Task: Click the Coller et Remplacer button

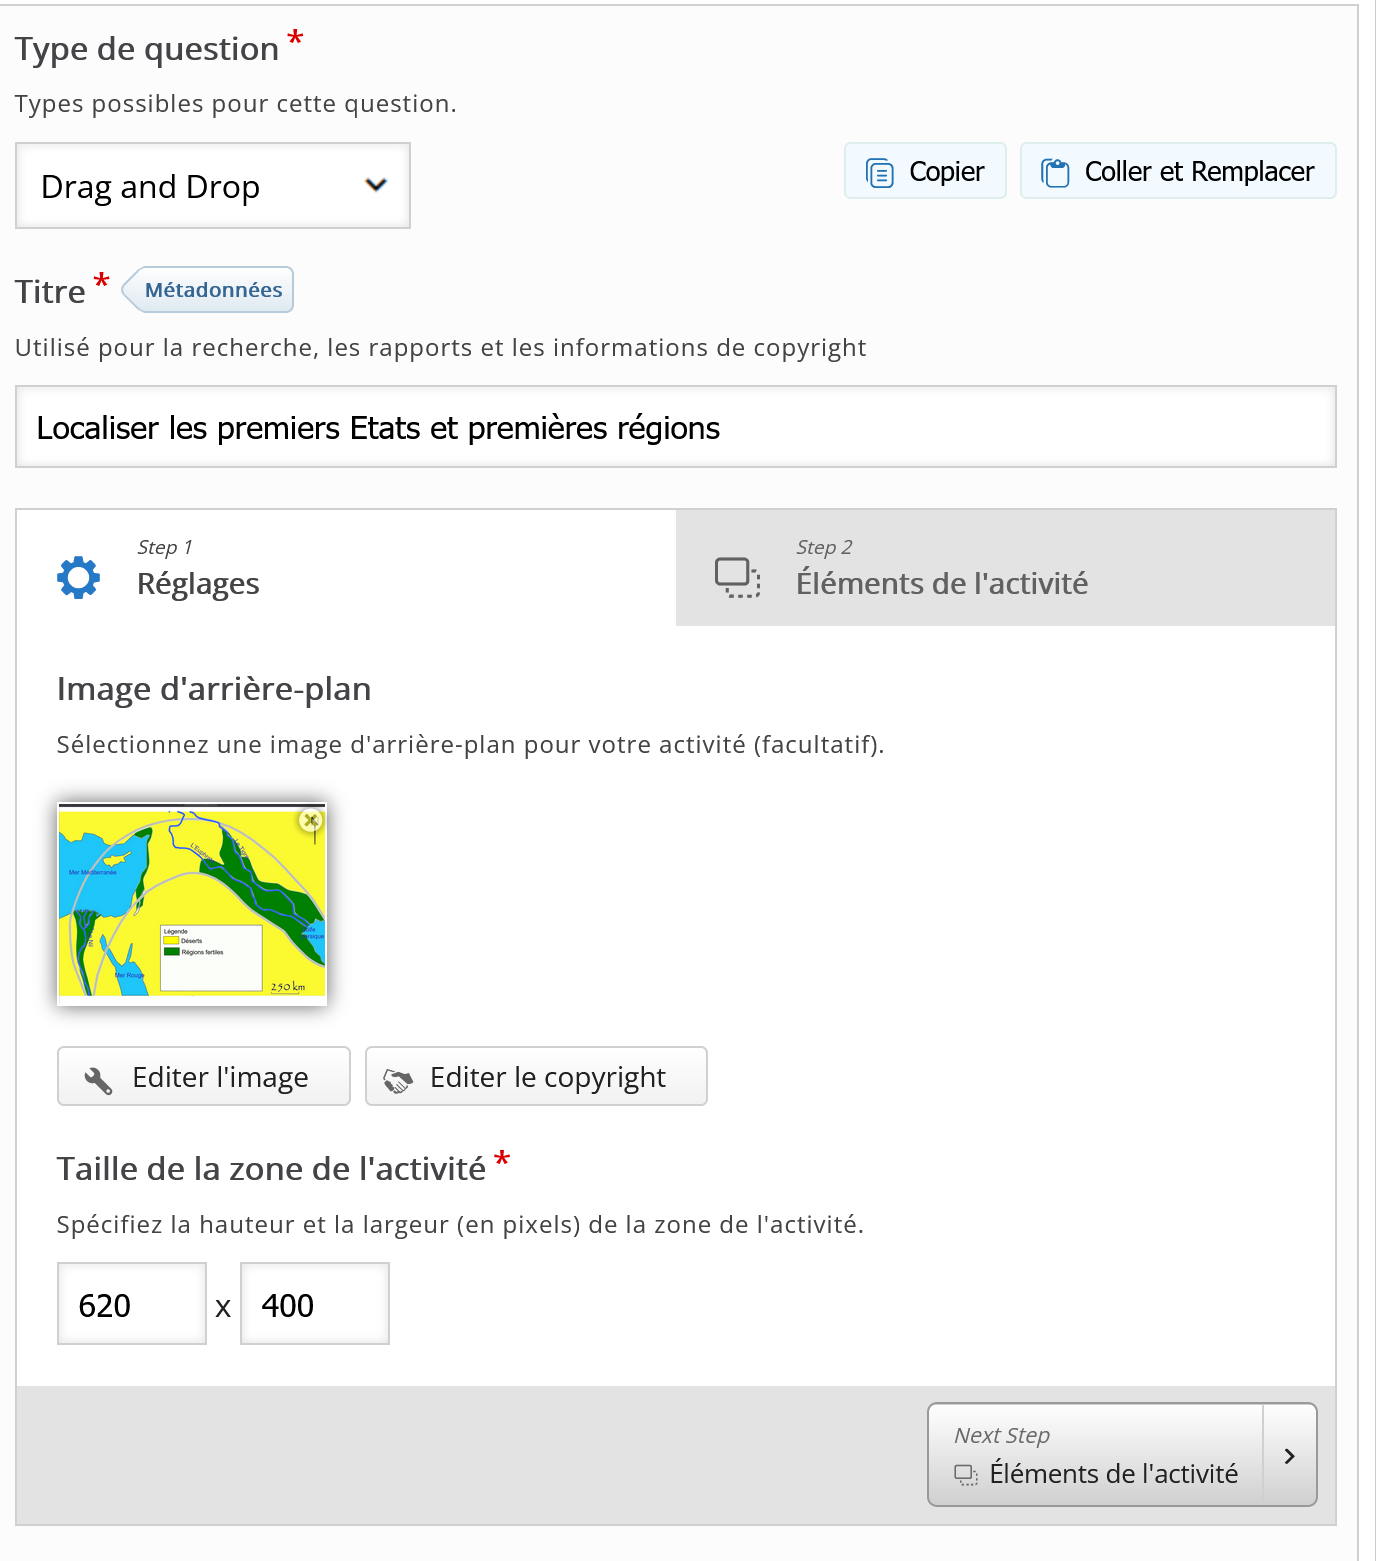Action: (x=1178, y=171)
